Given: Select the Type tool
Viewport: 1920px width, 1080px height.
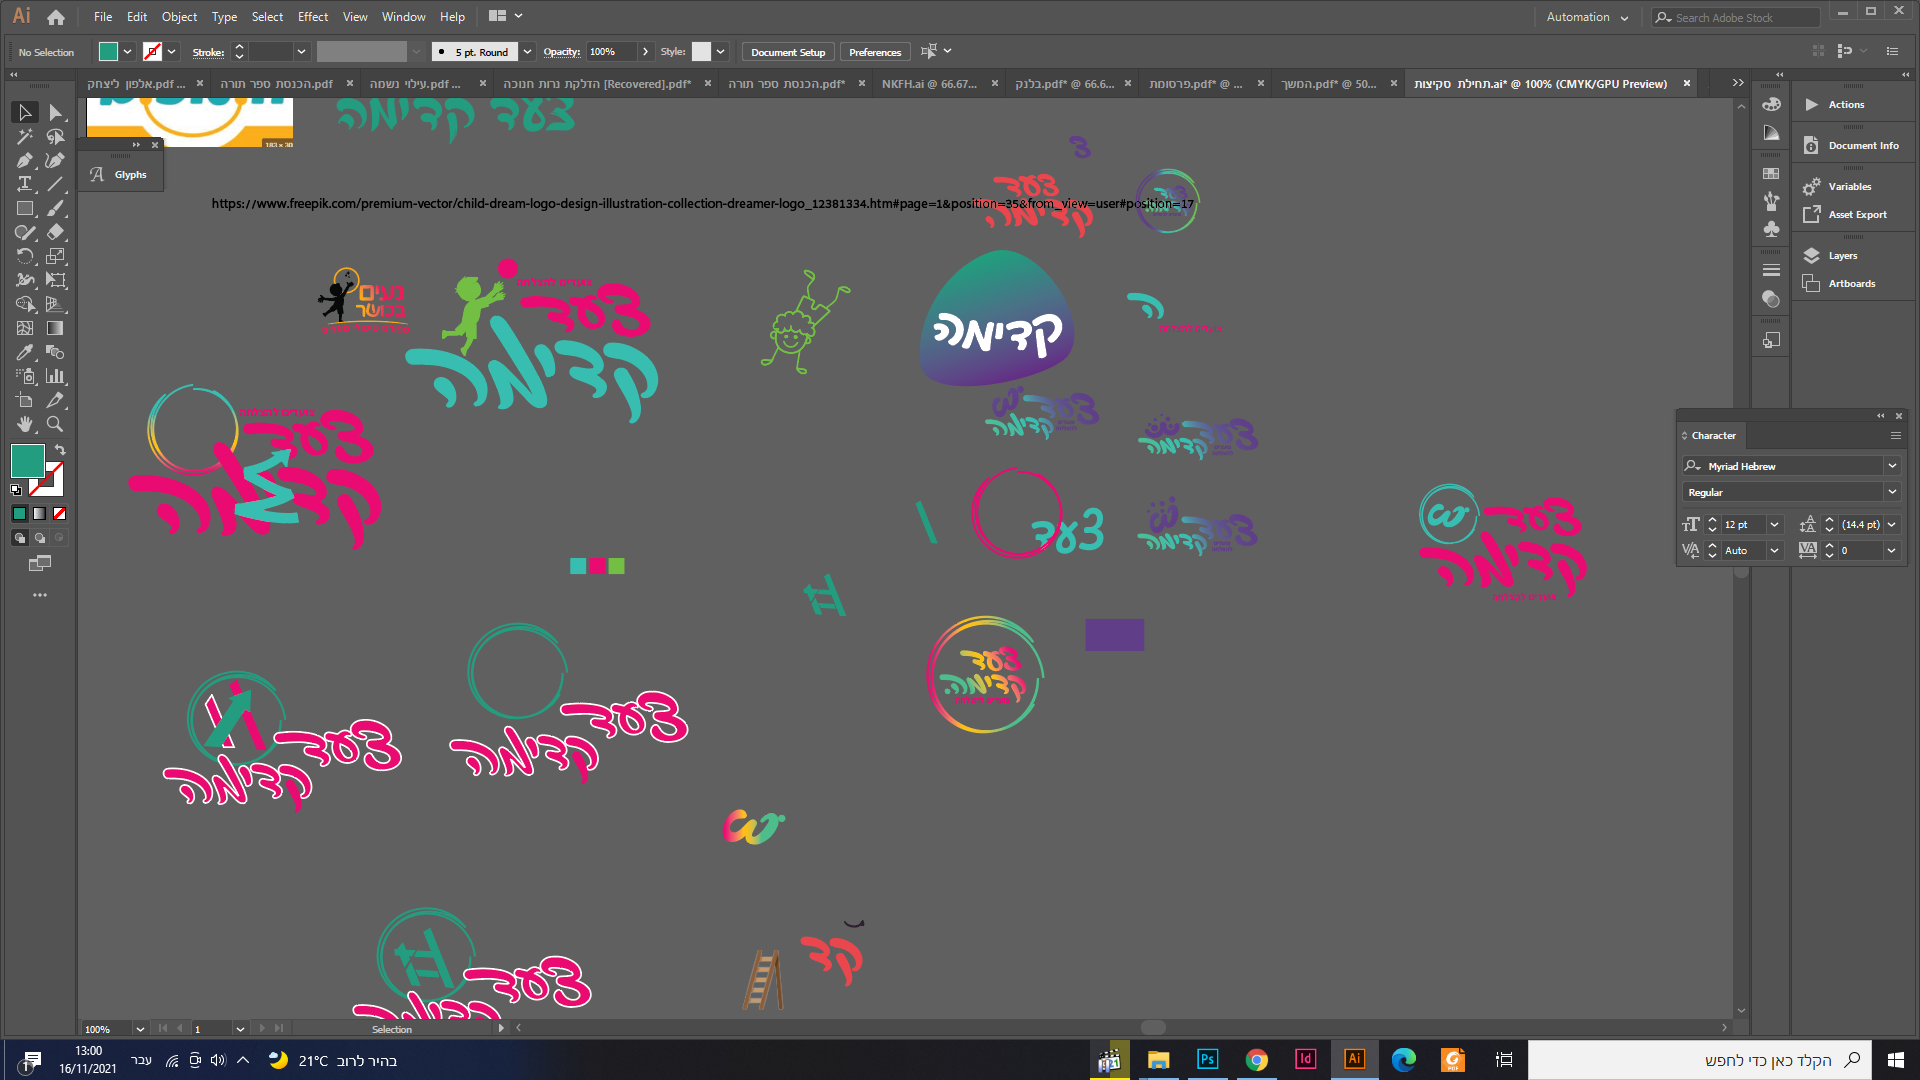Looking at the screenshot, I should [x=25, y=185].
